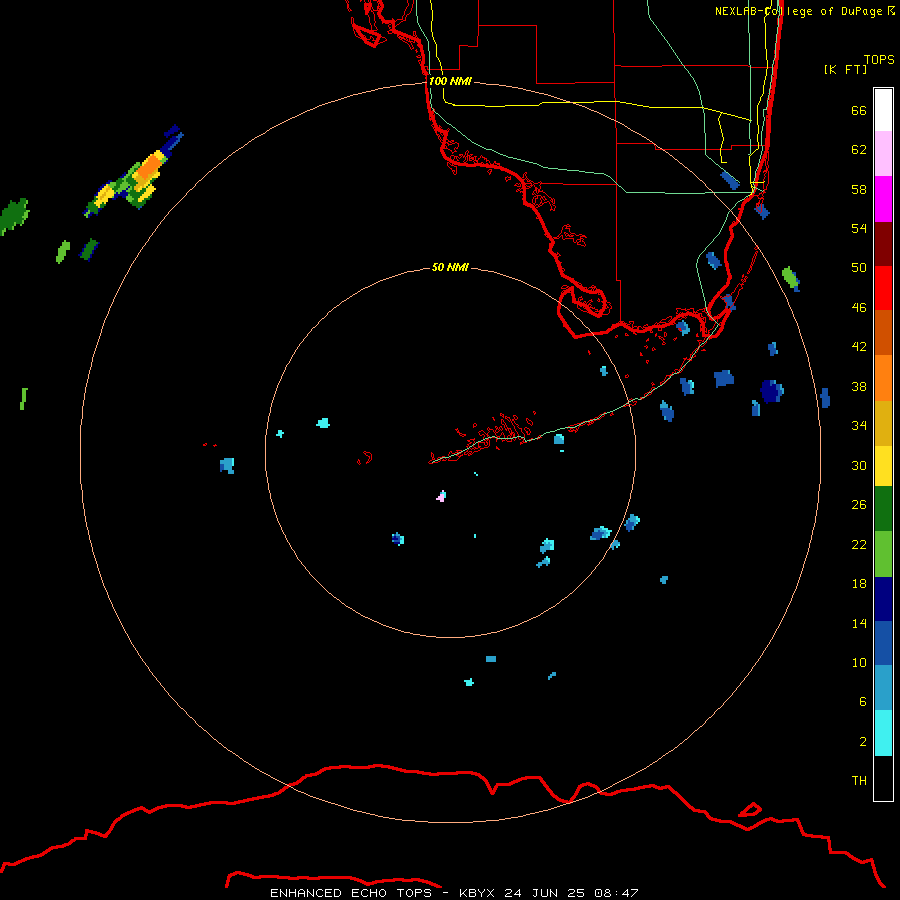Click the ENHANCED ECHO TOPS product title
The image size is (900, 900).
coord(351,893)
